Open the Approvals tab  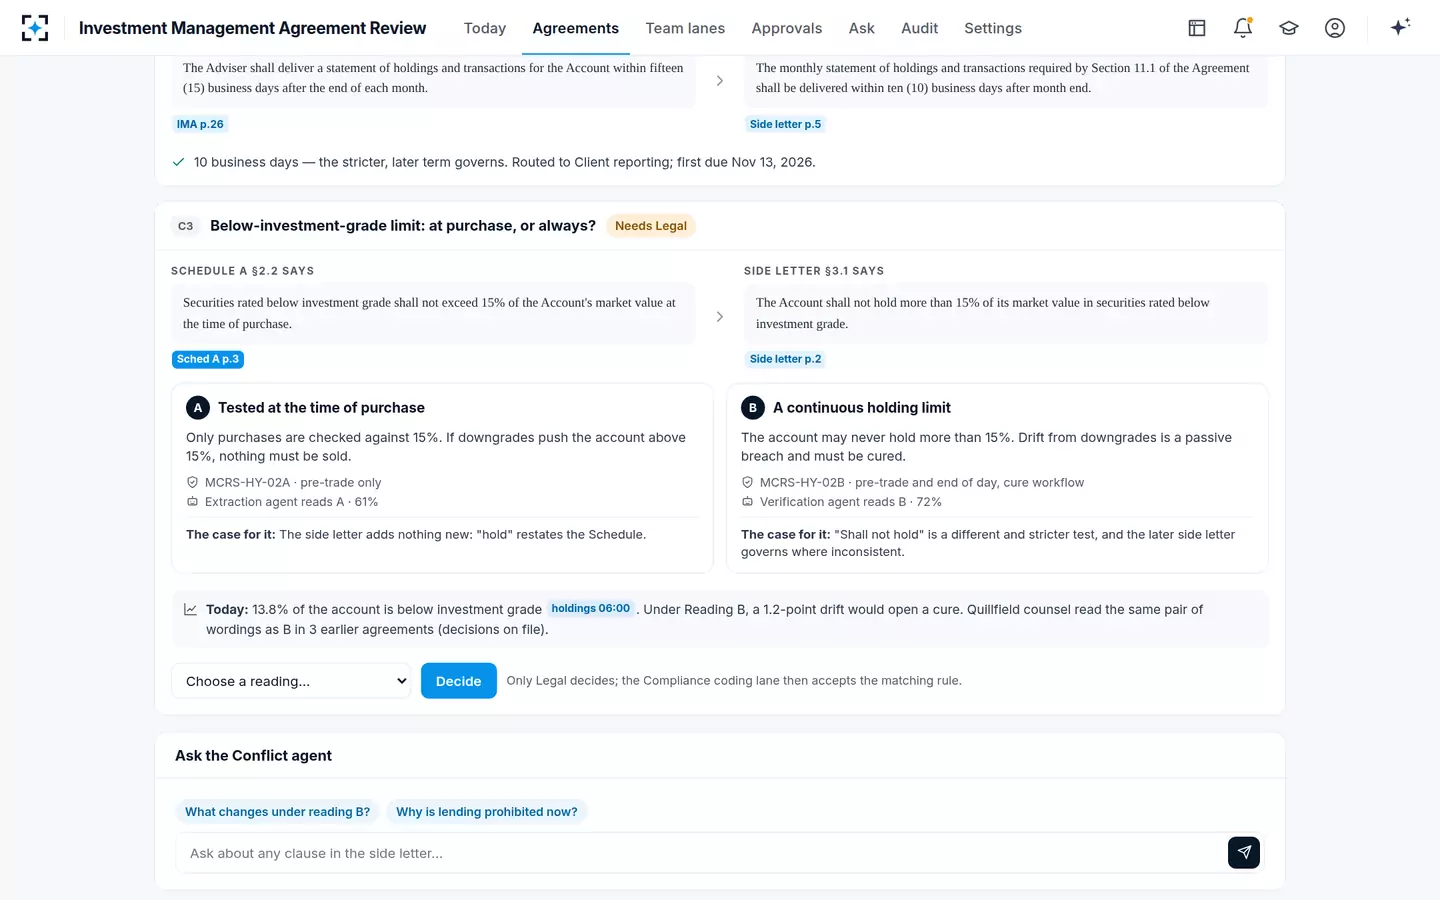[x=787, y=28]
